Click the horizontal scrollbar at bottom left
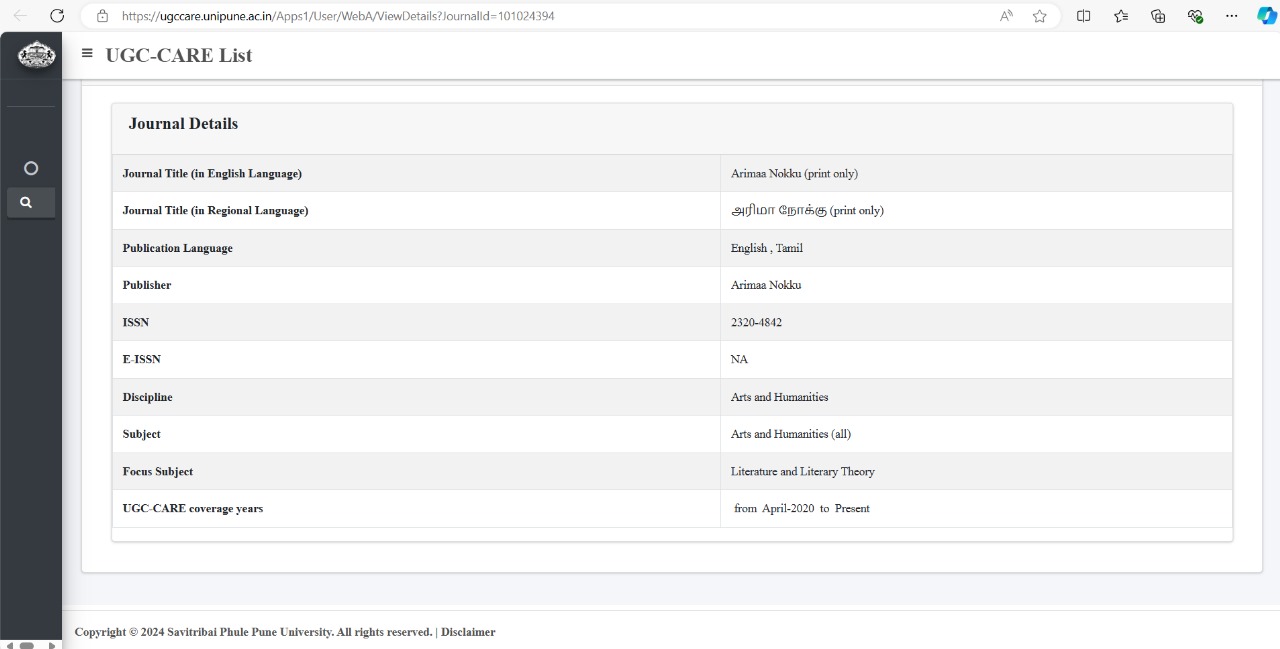The height and width of the screenshot is (649, 1280). click(x=27, y=645)
